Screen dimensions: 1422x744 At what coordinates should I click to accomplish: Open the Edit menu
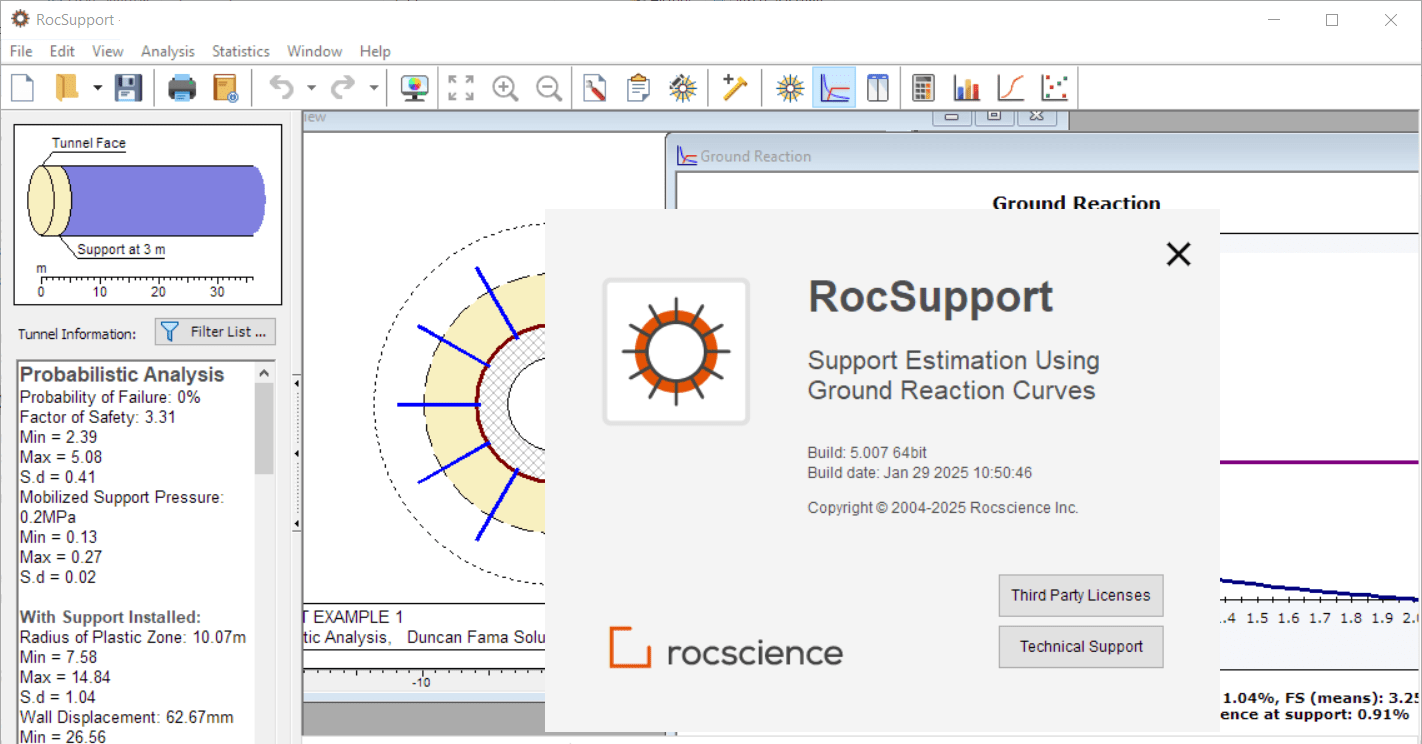(x=62, y=51)
